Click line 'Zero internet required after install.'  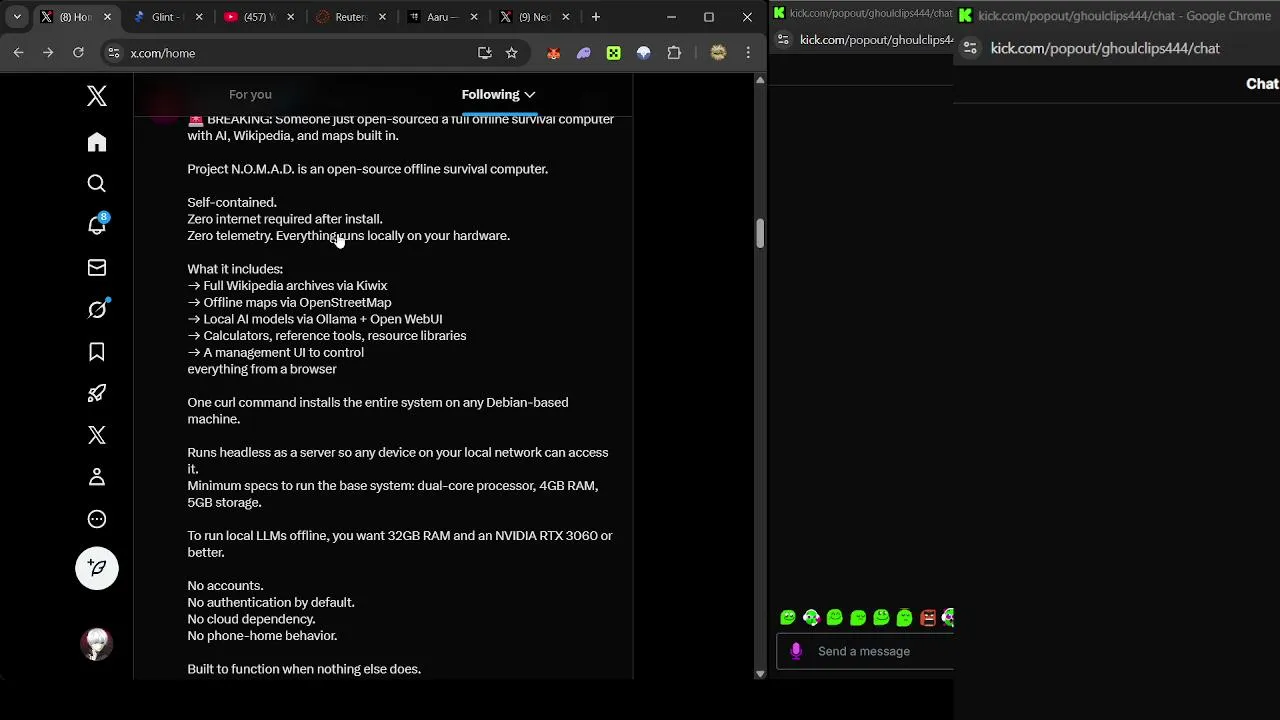[x=285, y=219]
